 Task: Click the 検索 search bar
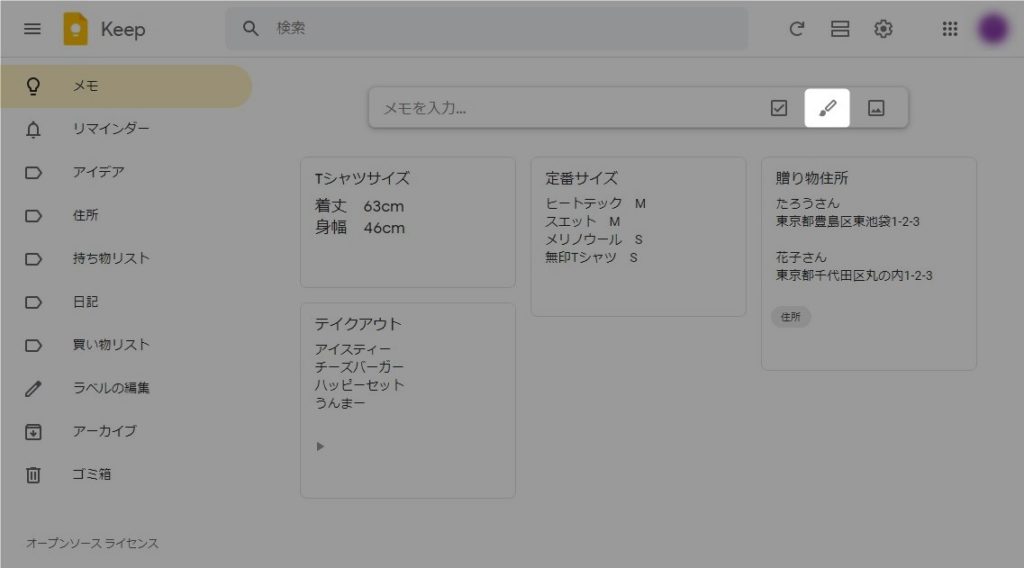point(500,29)
